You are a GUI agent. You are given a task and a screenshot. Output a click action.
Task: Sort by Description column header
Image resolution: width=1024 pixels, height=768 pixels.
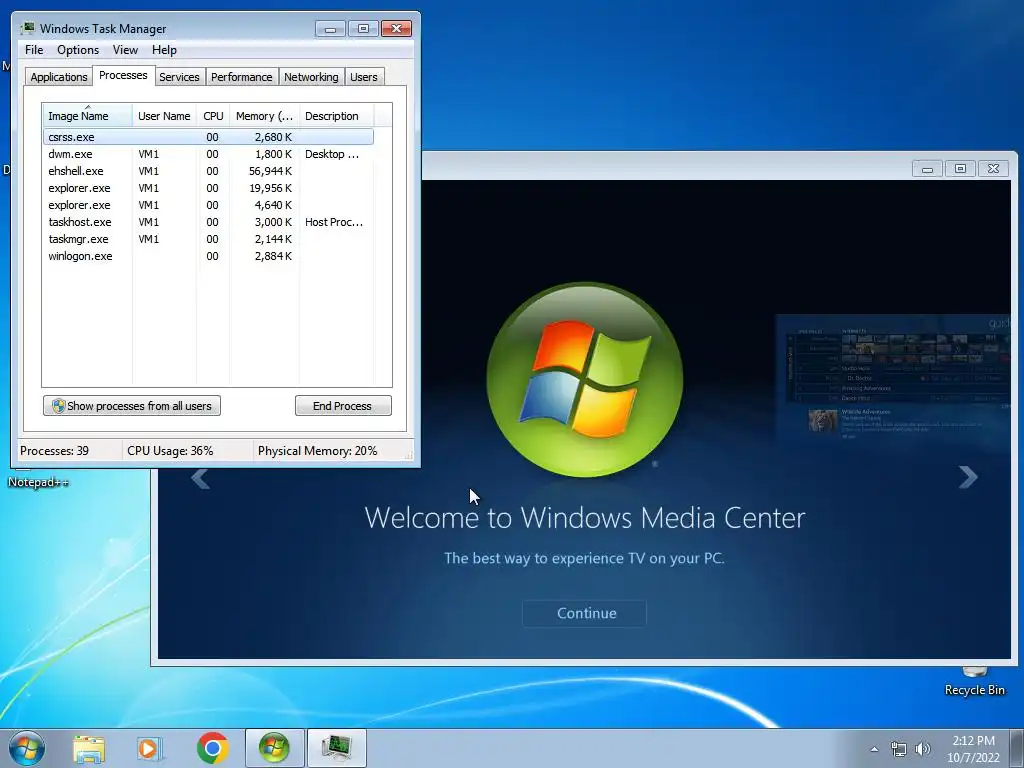pyautogui.click(x=336, y=116)
